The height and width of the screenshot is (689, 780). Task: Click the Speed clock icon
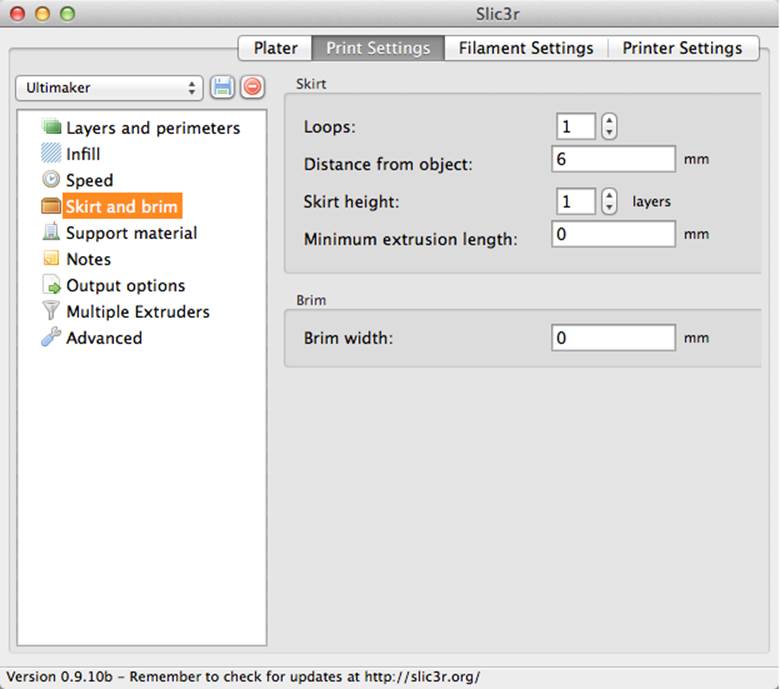(x=51, y=180)
